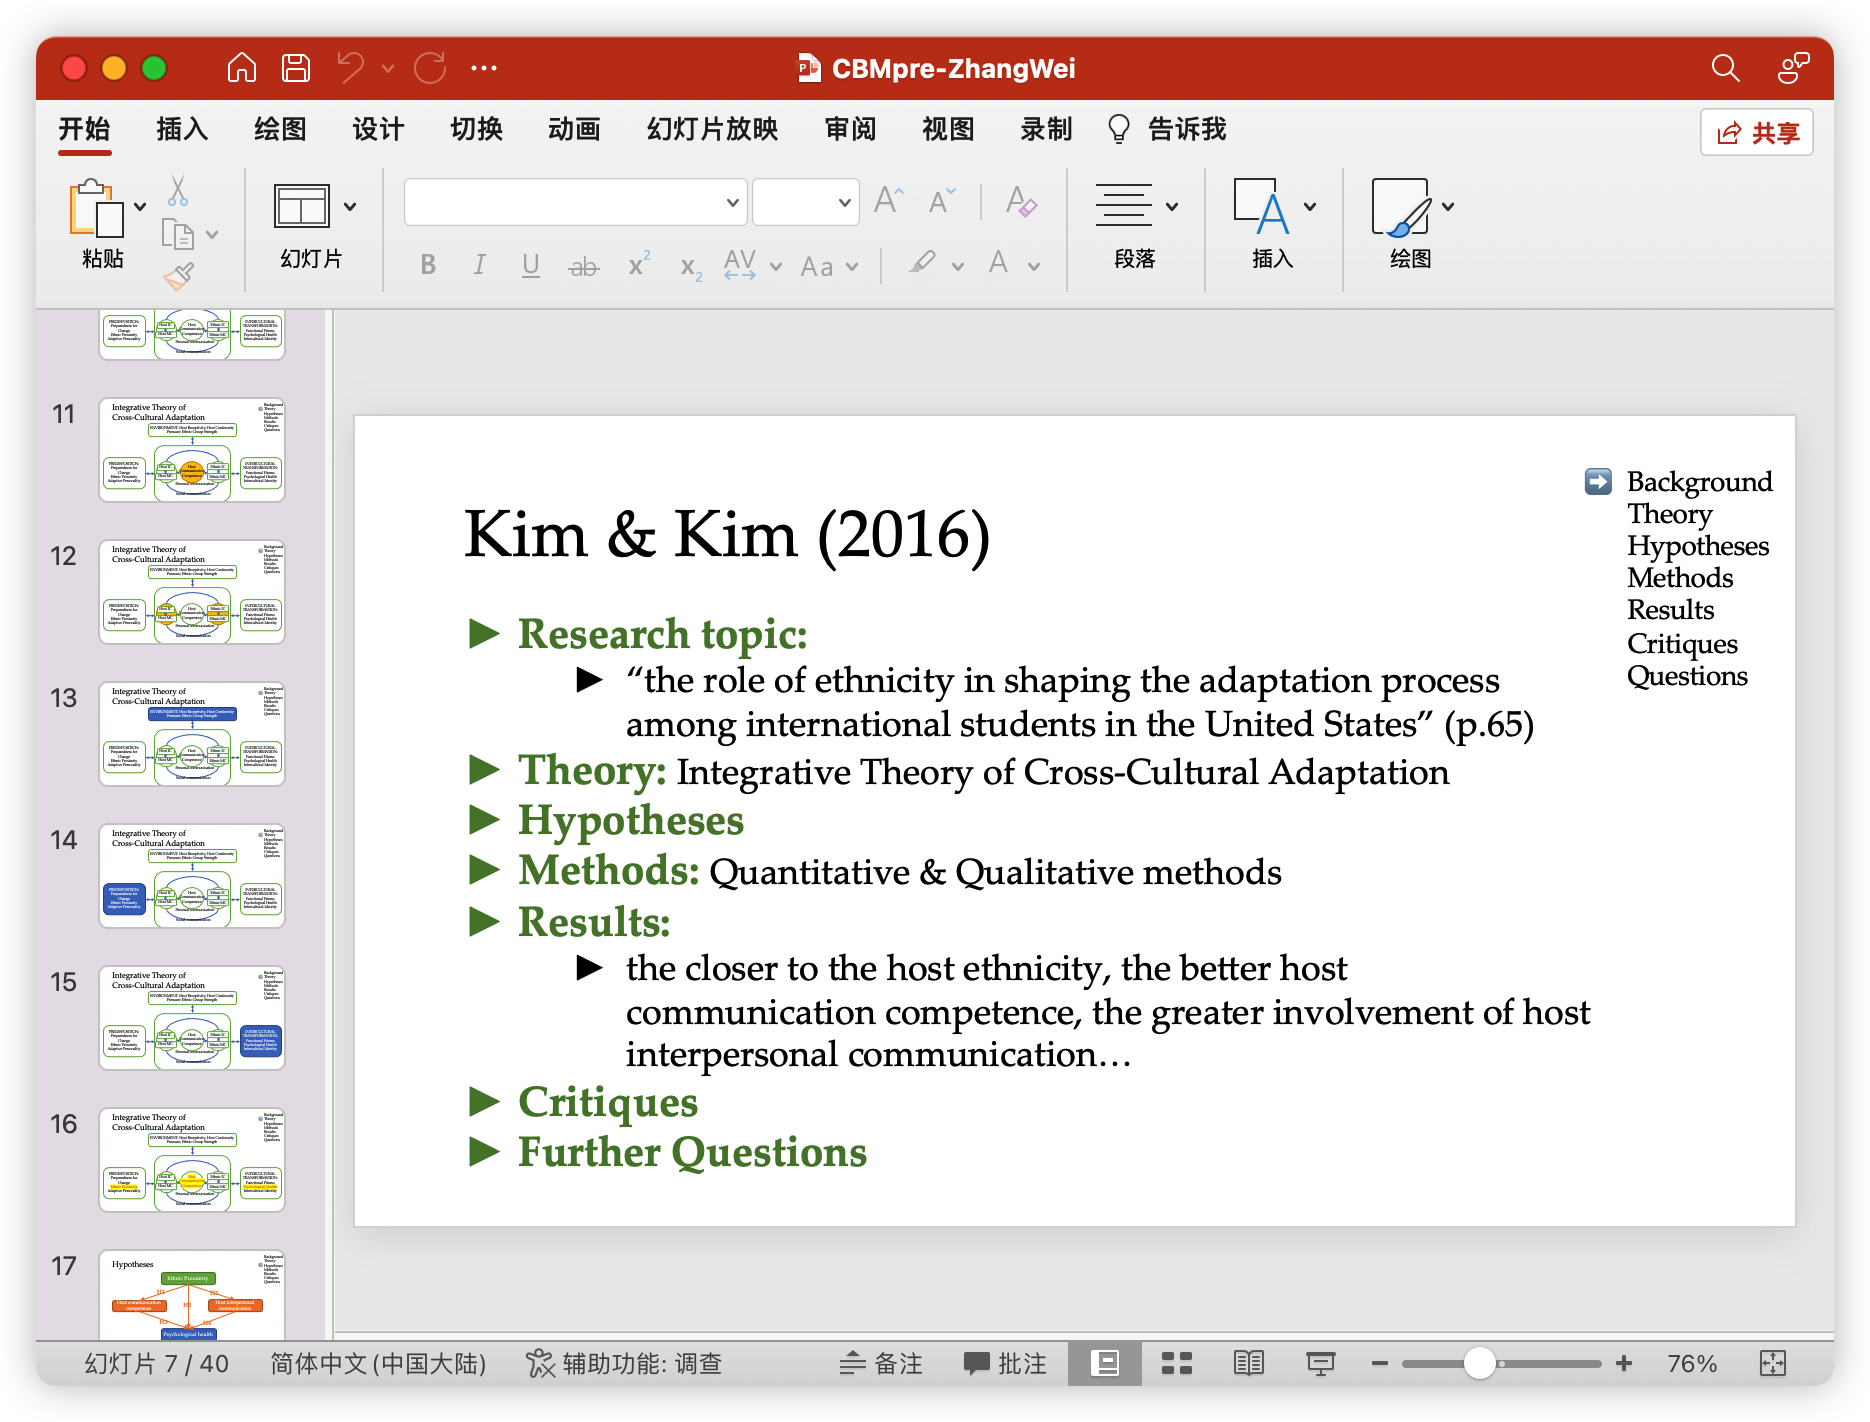Cut selection with the scissors icon
The image size is (1870, 1422).
177,190
